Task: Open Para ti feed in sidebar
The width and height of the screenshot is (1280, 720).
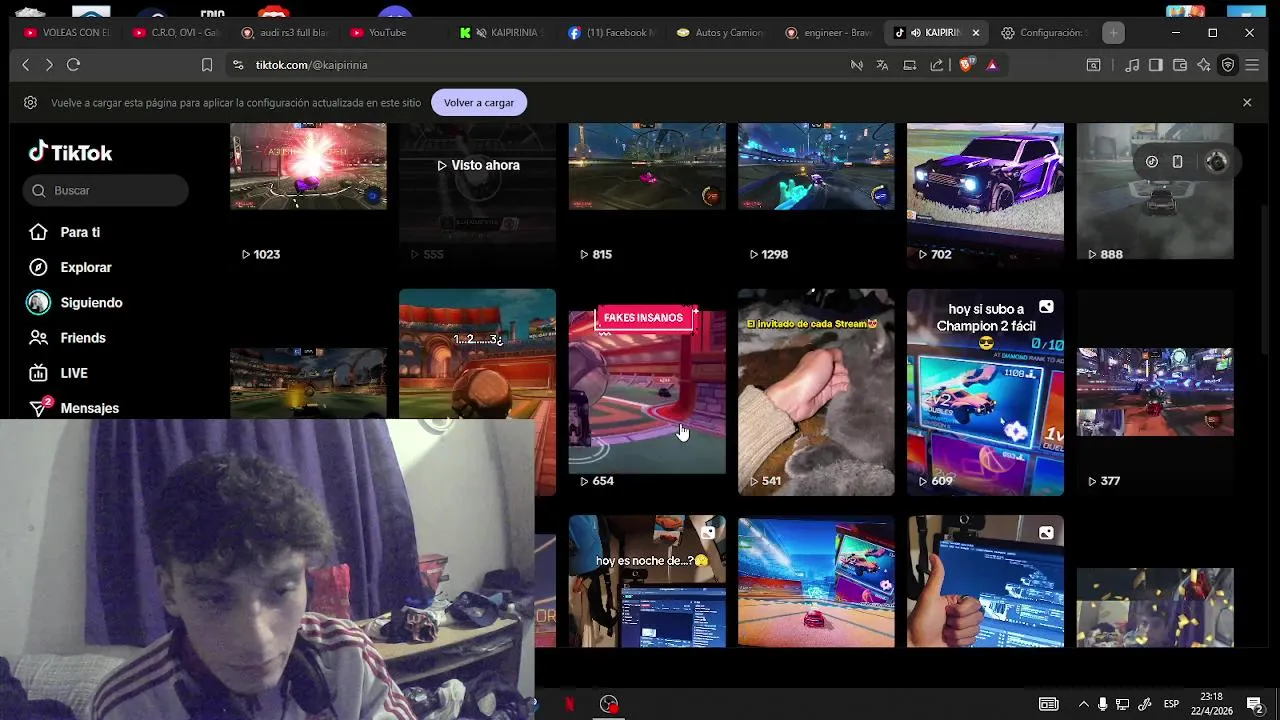Action: [66, 232]
